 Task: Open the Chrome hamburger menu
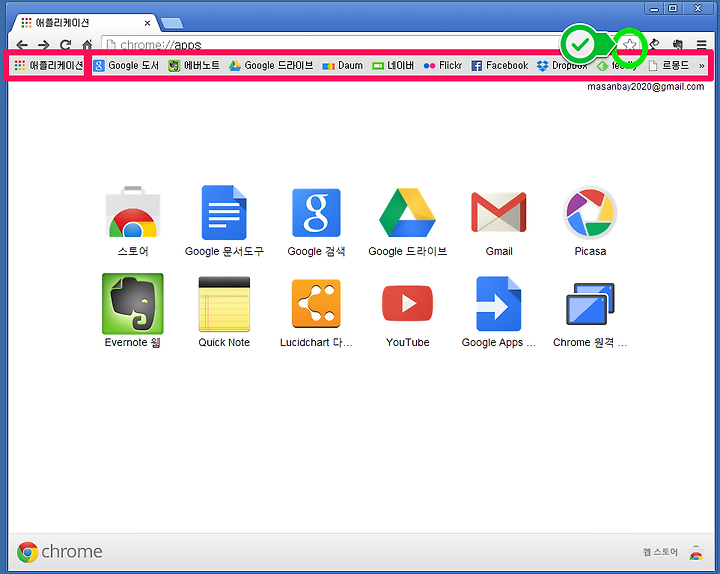[701, 45]
